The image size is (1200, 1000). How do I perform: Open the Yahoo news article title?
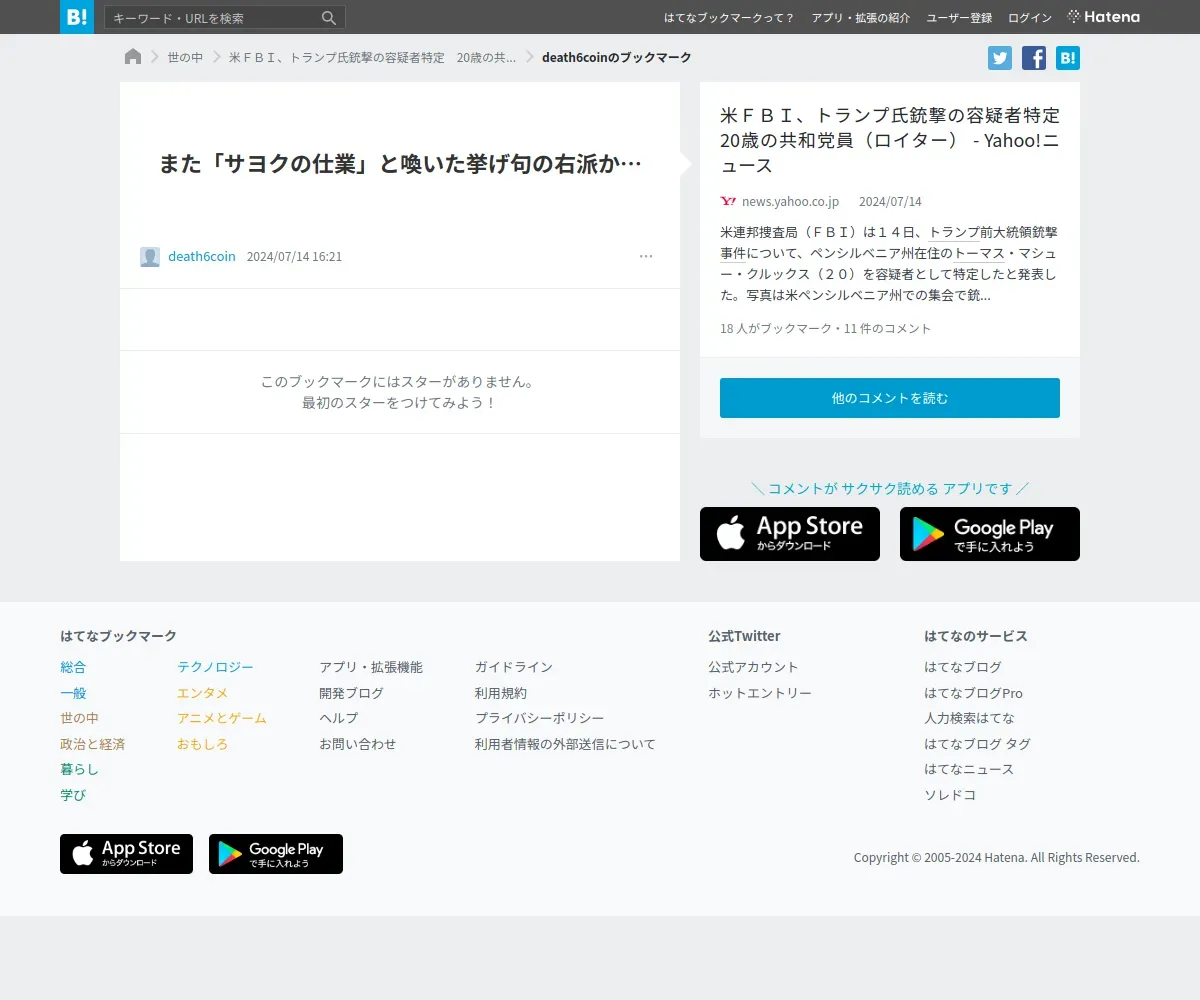(x=890, y=140)
